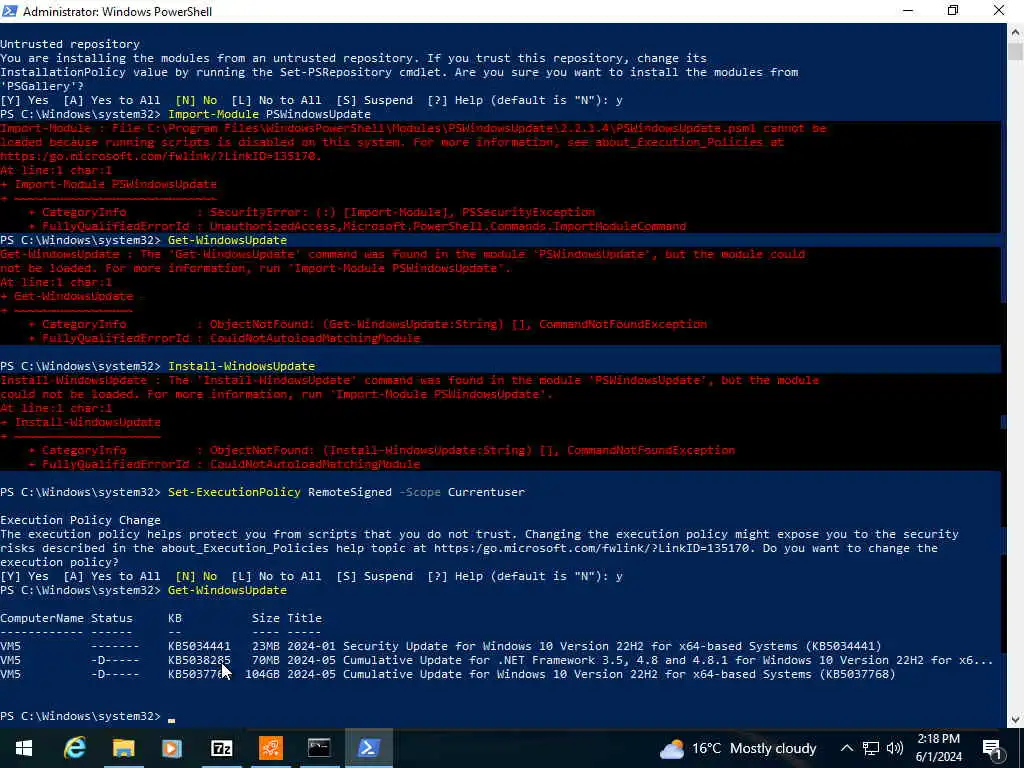Click the 'Untrusted repository' heading

pyautogui.click(x=70, y=44)
